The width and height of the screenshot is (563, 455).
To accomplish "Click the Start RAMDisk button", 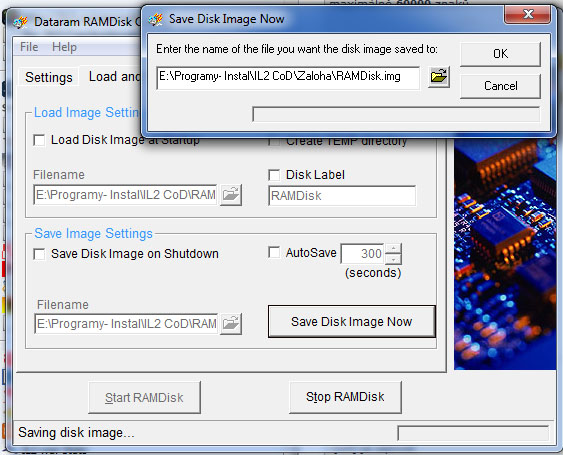I will click(144, 398).
